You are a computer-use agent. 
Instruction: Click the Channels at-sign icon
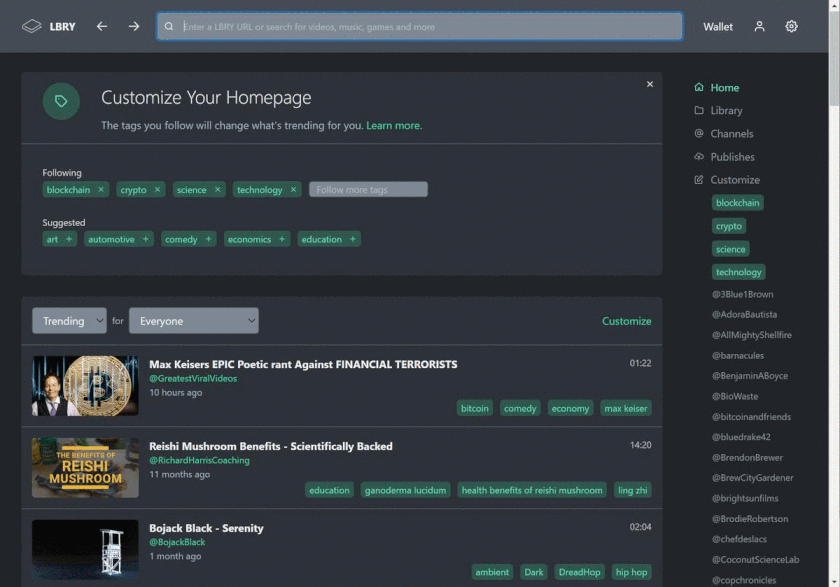point(699,133)
